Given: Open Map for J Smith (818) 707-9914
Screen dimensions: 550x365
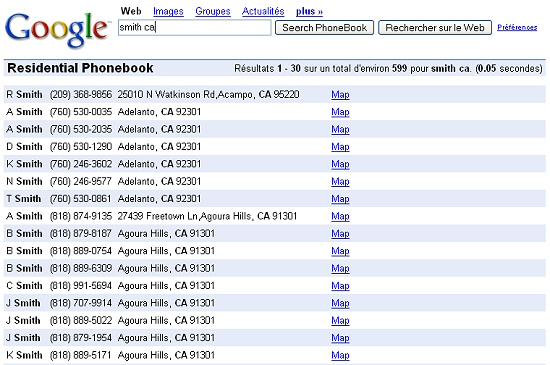Looking at the screenshot, I should 340,303.
